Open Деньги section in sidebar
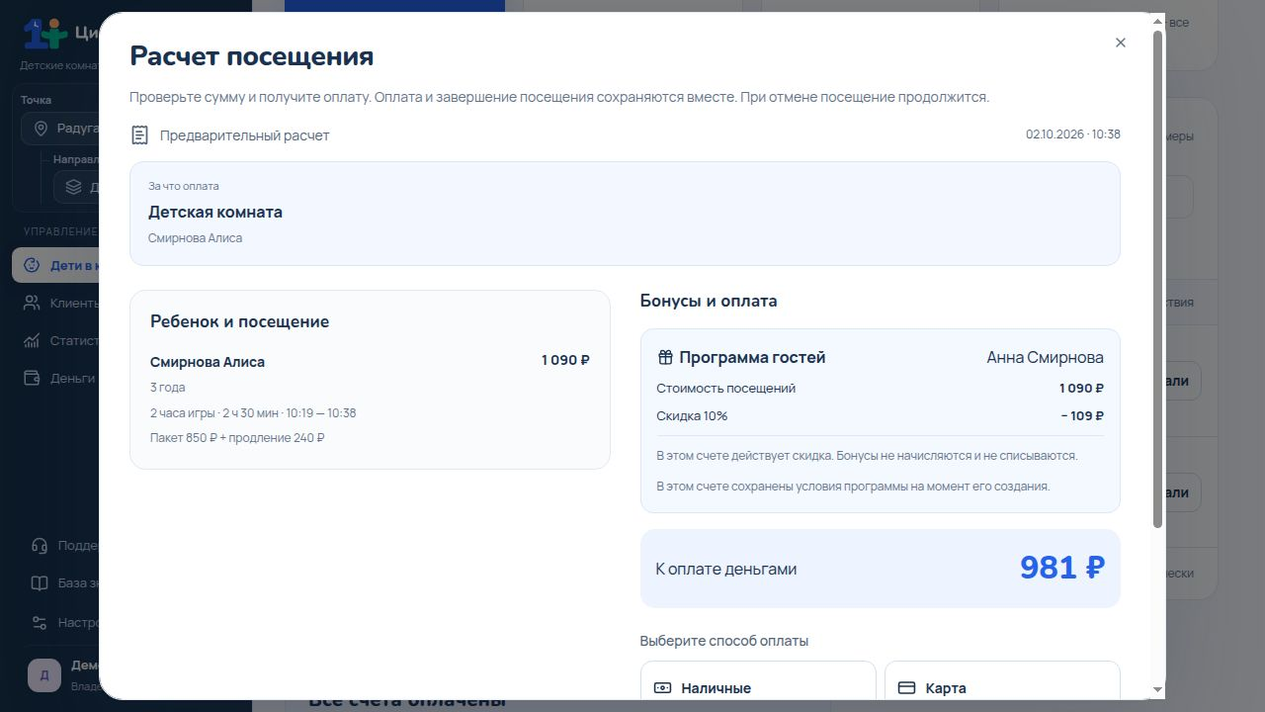 click(56, 378)
